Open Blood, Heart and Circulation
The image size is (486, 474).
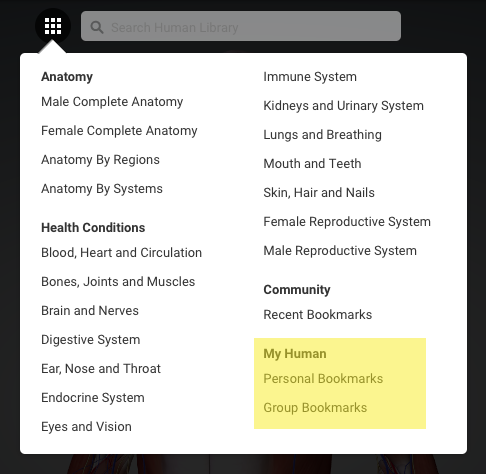pos(122,253)
